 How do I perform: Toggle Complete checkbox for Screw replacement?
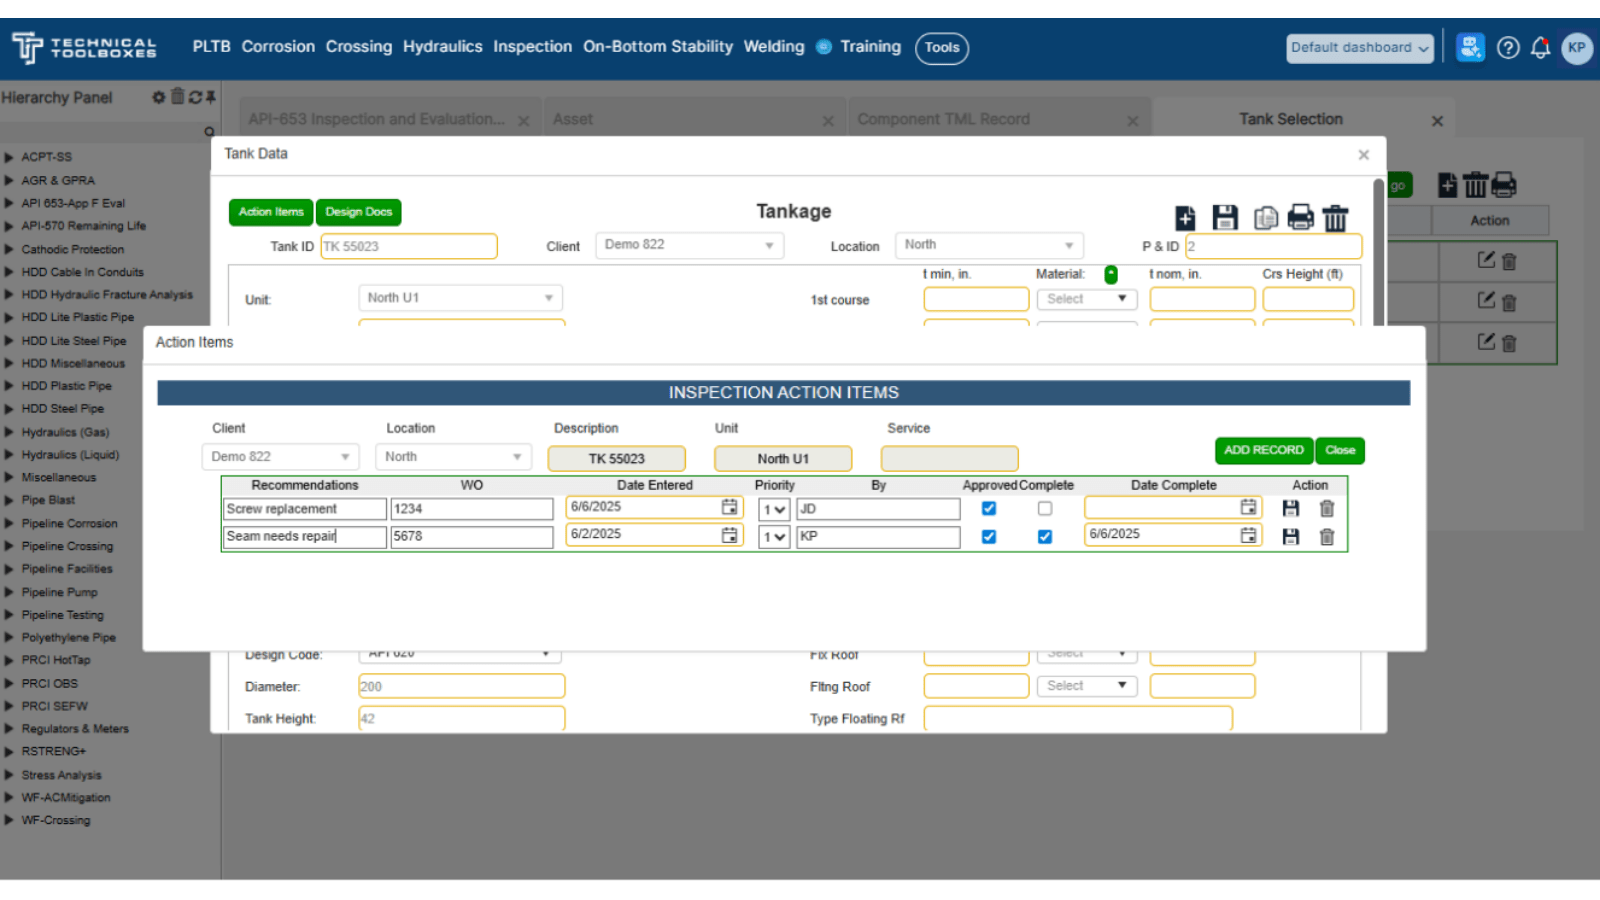[1045, 509]
